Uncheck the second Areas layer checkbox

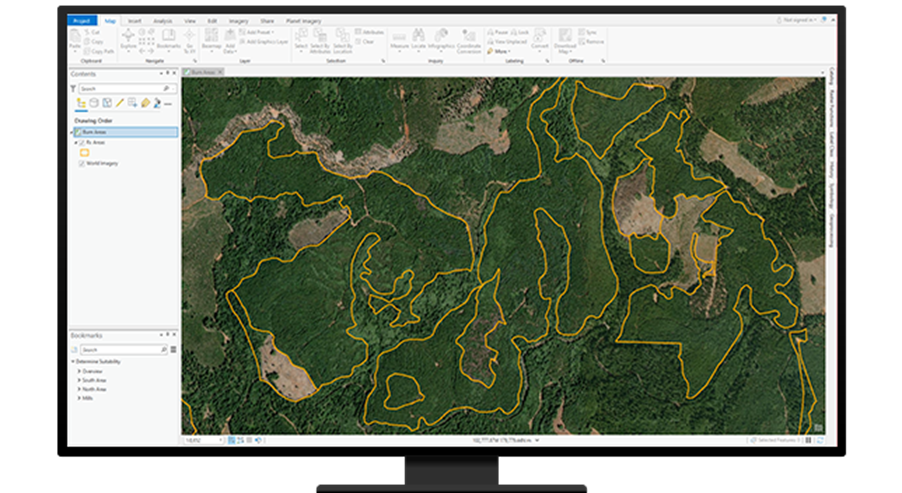82,142
